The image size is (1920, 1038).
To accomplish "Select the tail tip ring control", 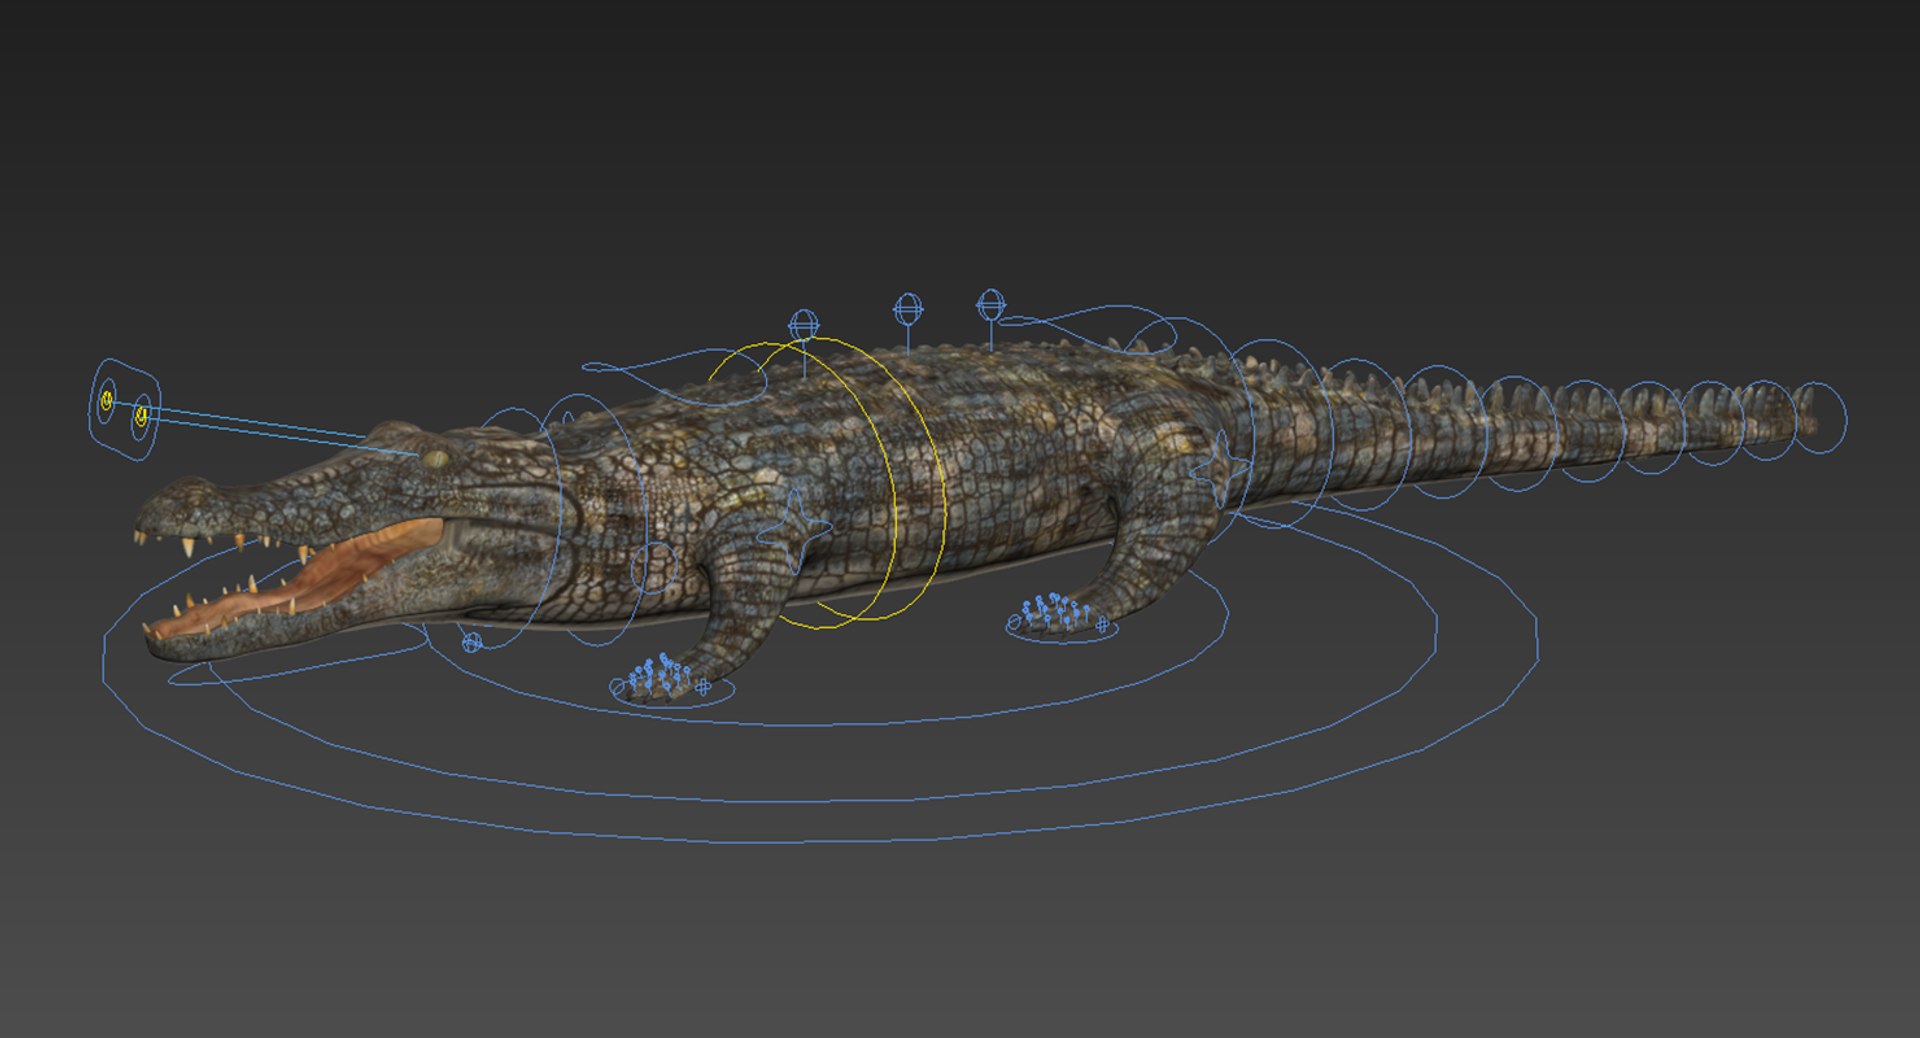I will tap(1821, 417).
